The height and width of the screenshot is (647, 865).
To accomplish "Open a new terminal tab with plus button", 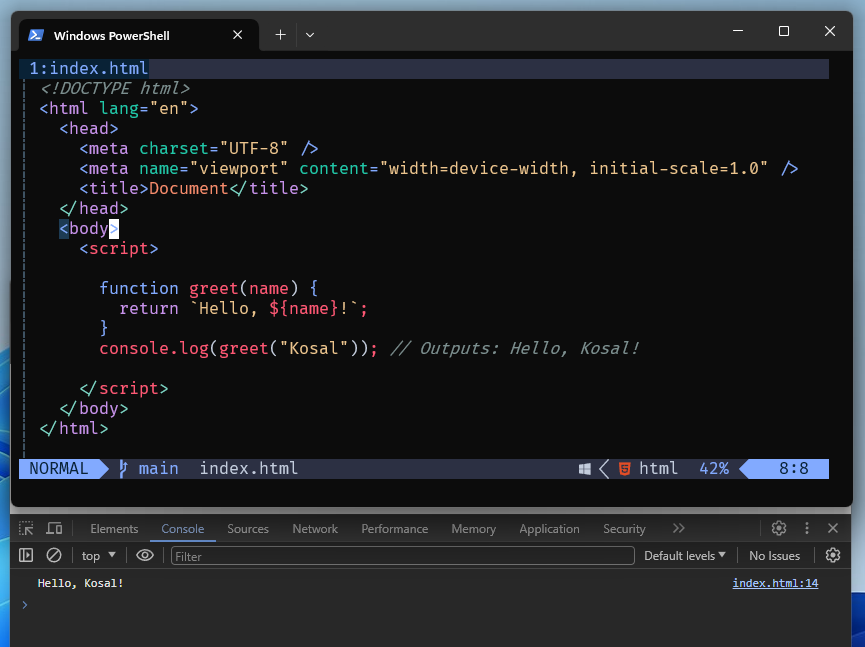I will coord(280,35).
